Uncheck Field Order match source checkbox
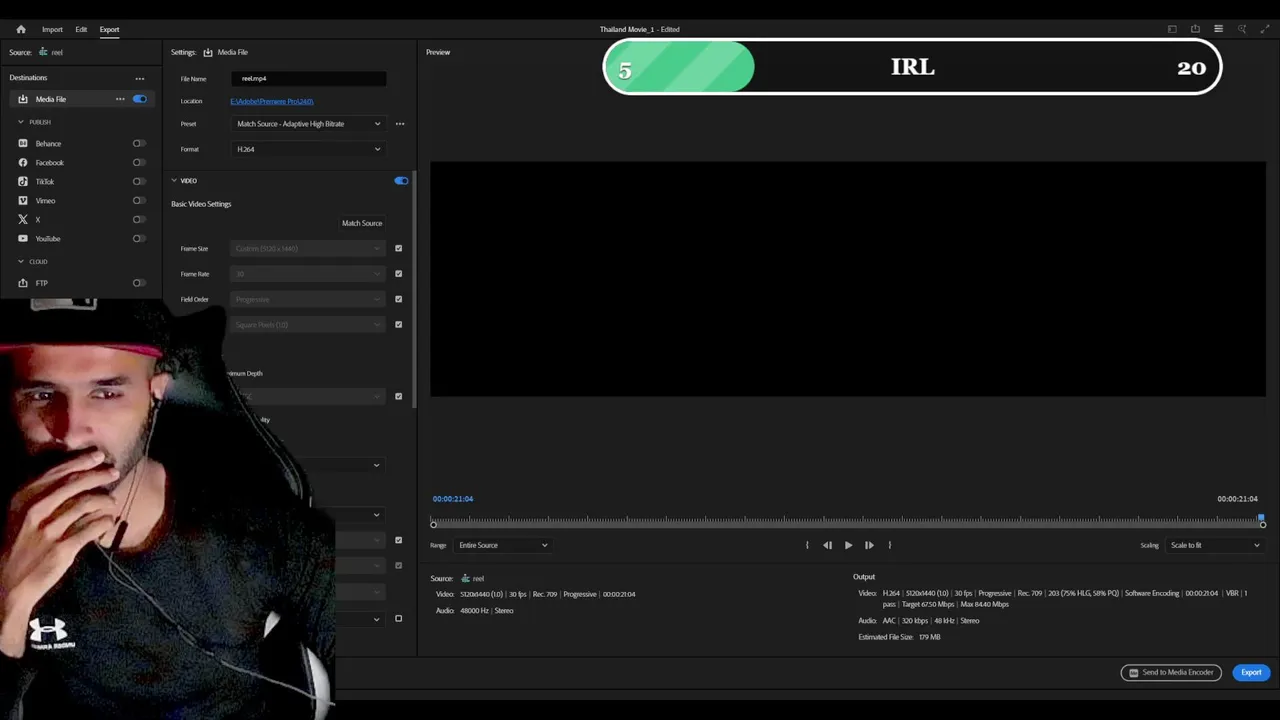The width and height of the screenshot is (1280, 720). (x=398, y=299)
